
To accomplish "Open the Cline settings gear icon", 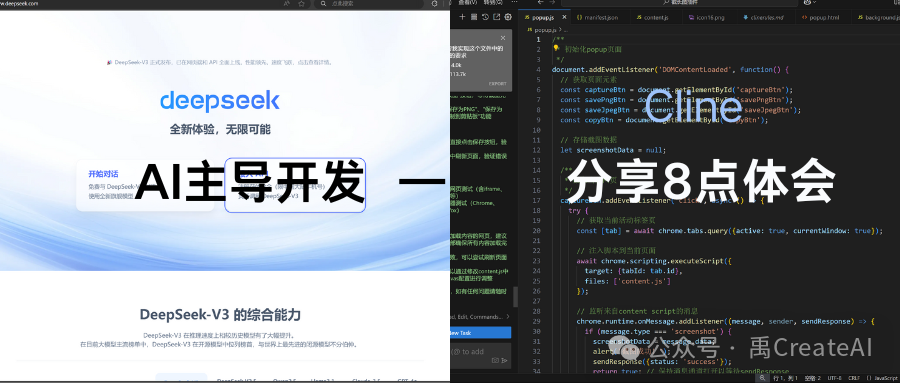I will click(508, 17).
